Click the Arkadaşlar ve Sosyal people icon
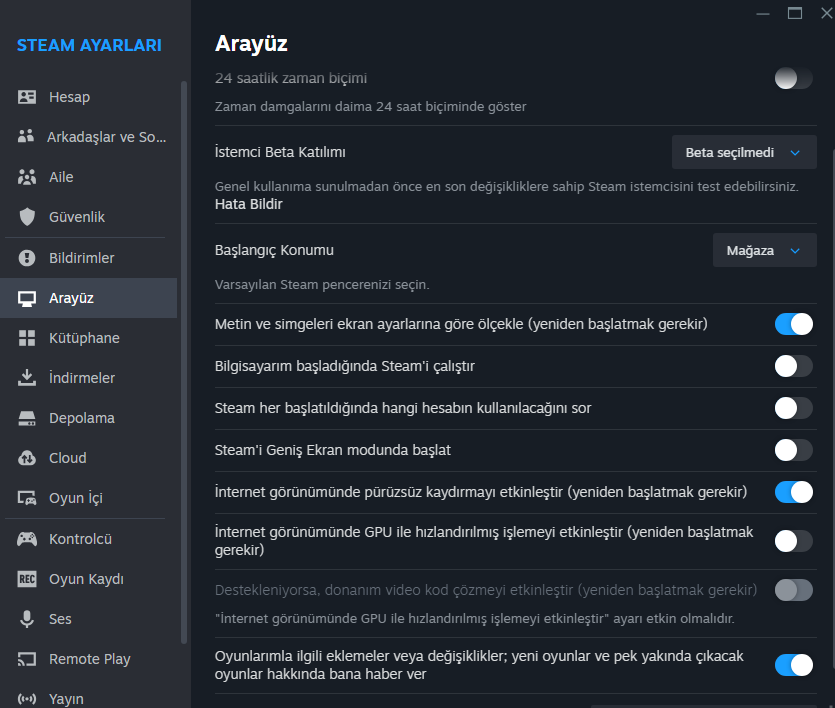 pyautogui.click(x=26, y=137)
